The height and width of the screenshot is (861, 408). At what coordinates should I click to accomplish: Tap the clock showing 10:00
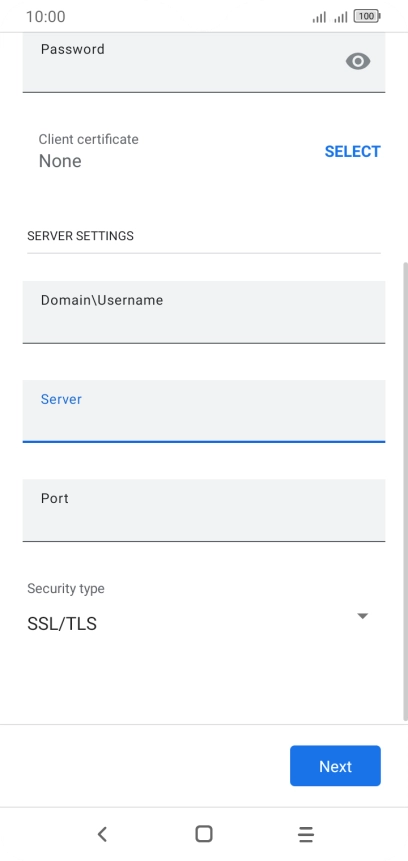point(46,16)
